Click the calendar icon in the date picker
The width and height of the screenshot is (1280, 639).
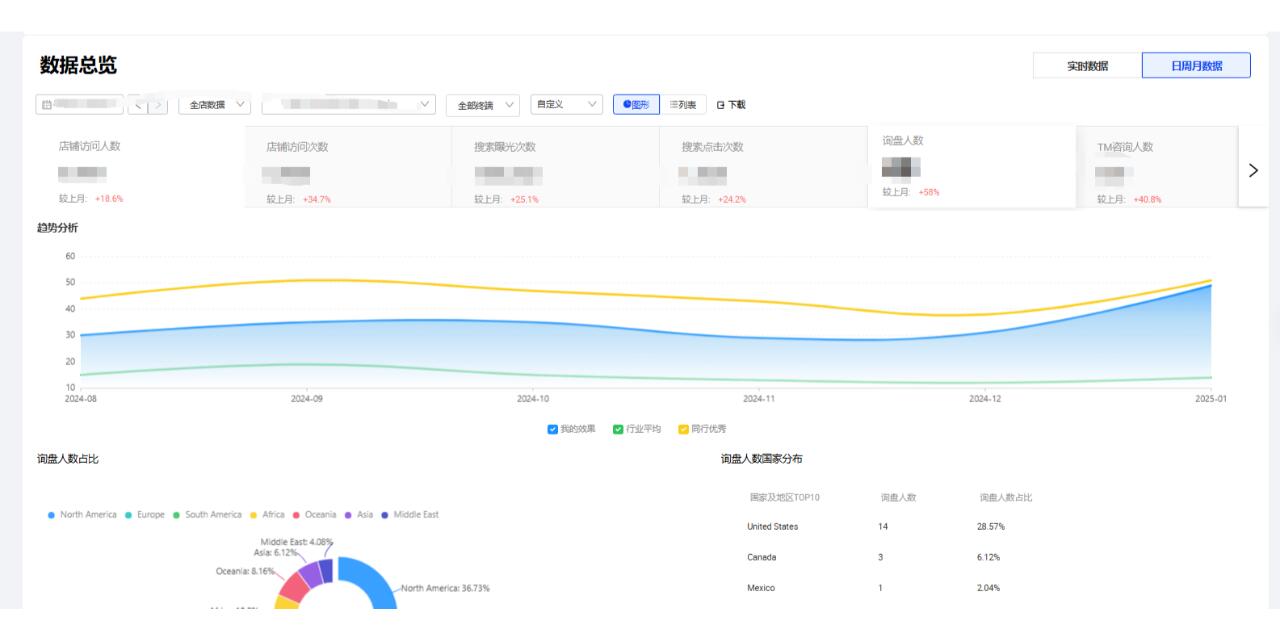click(x=47, y=105)
